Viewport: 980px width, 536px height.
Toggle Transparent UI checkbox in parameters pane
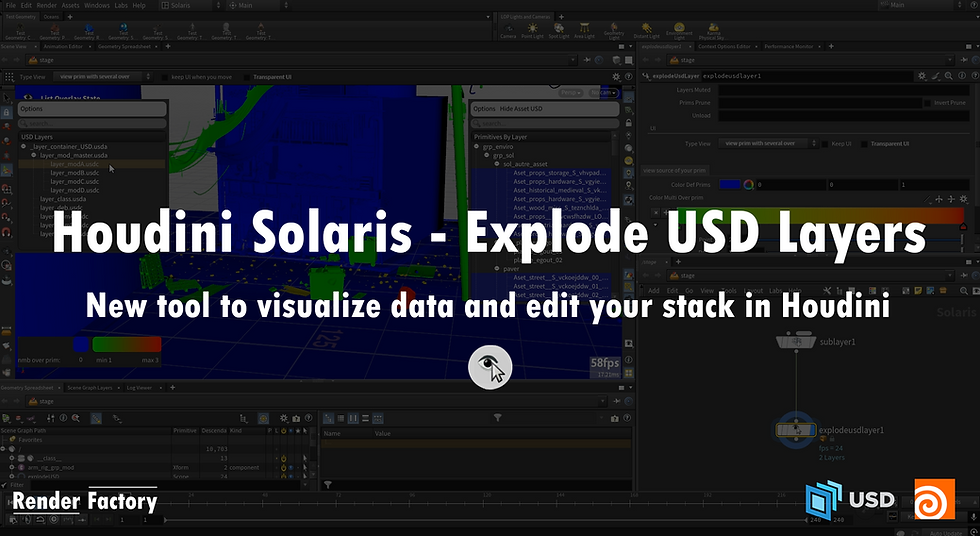pos(864,144)
